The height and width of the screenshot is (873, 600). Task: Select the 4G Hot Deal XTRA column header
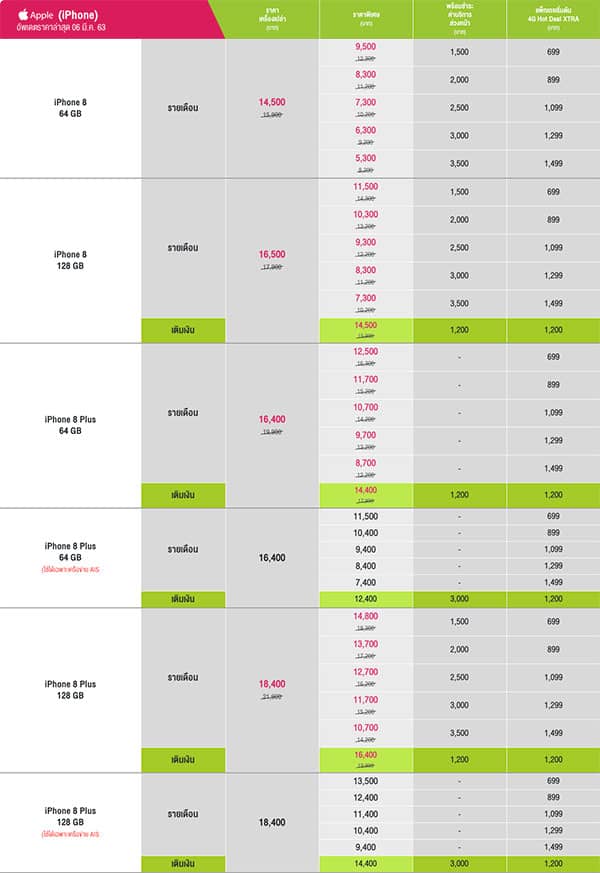553,19
